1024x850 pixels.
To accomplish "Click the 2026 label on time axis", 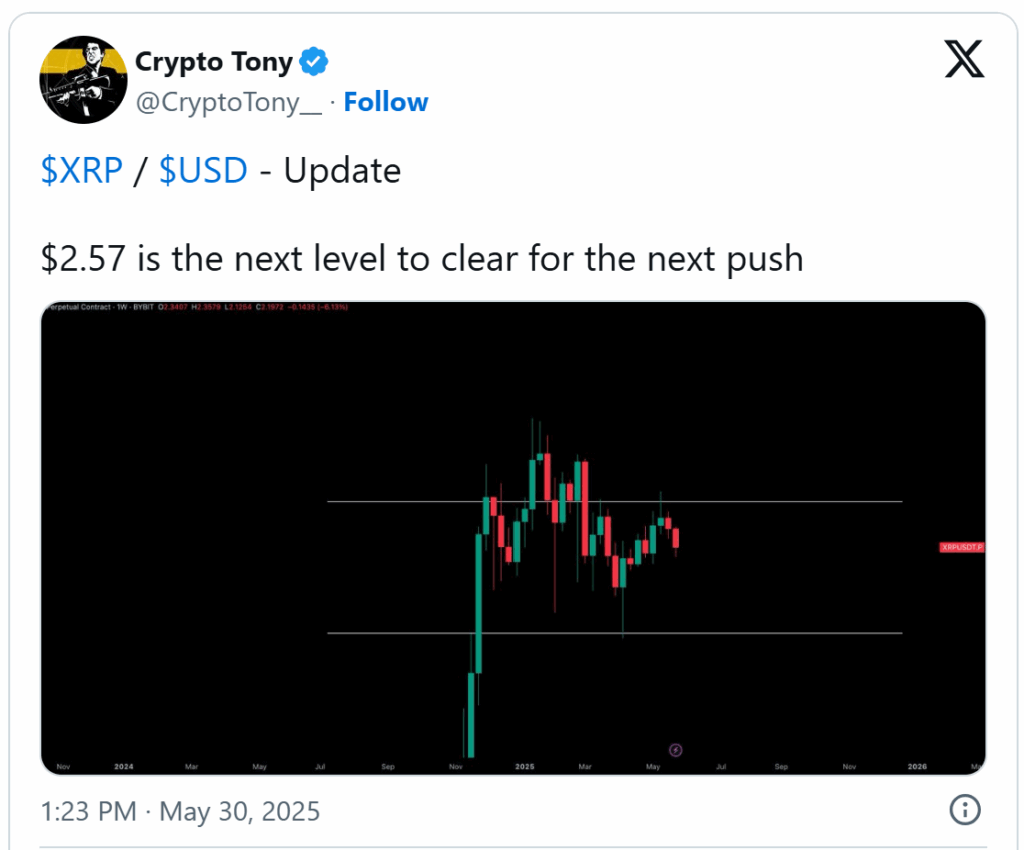I will (917, 766).
